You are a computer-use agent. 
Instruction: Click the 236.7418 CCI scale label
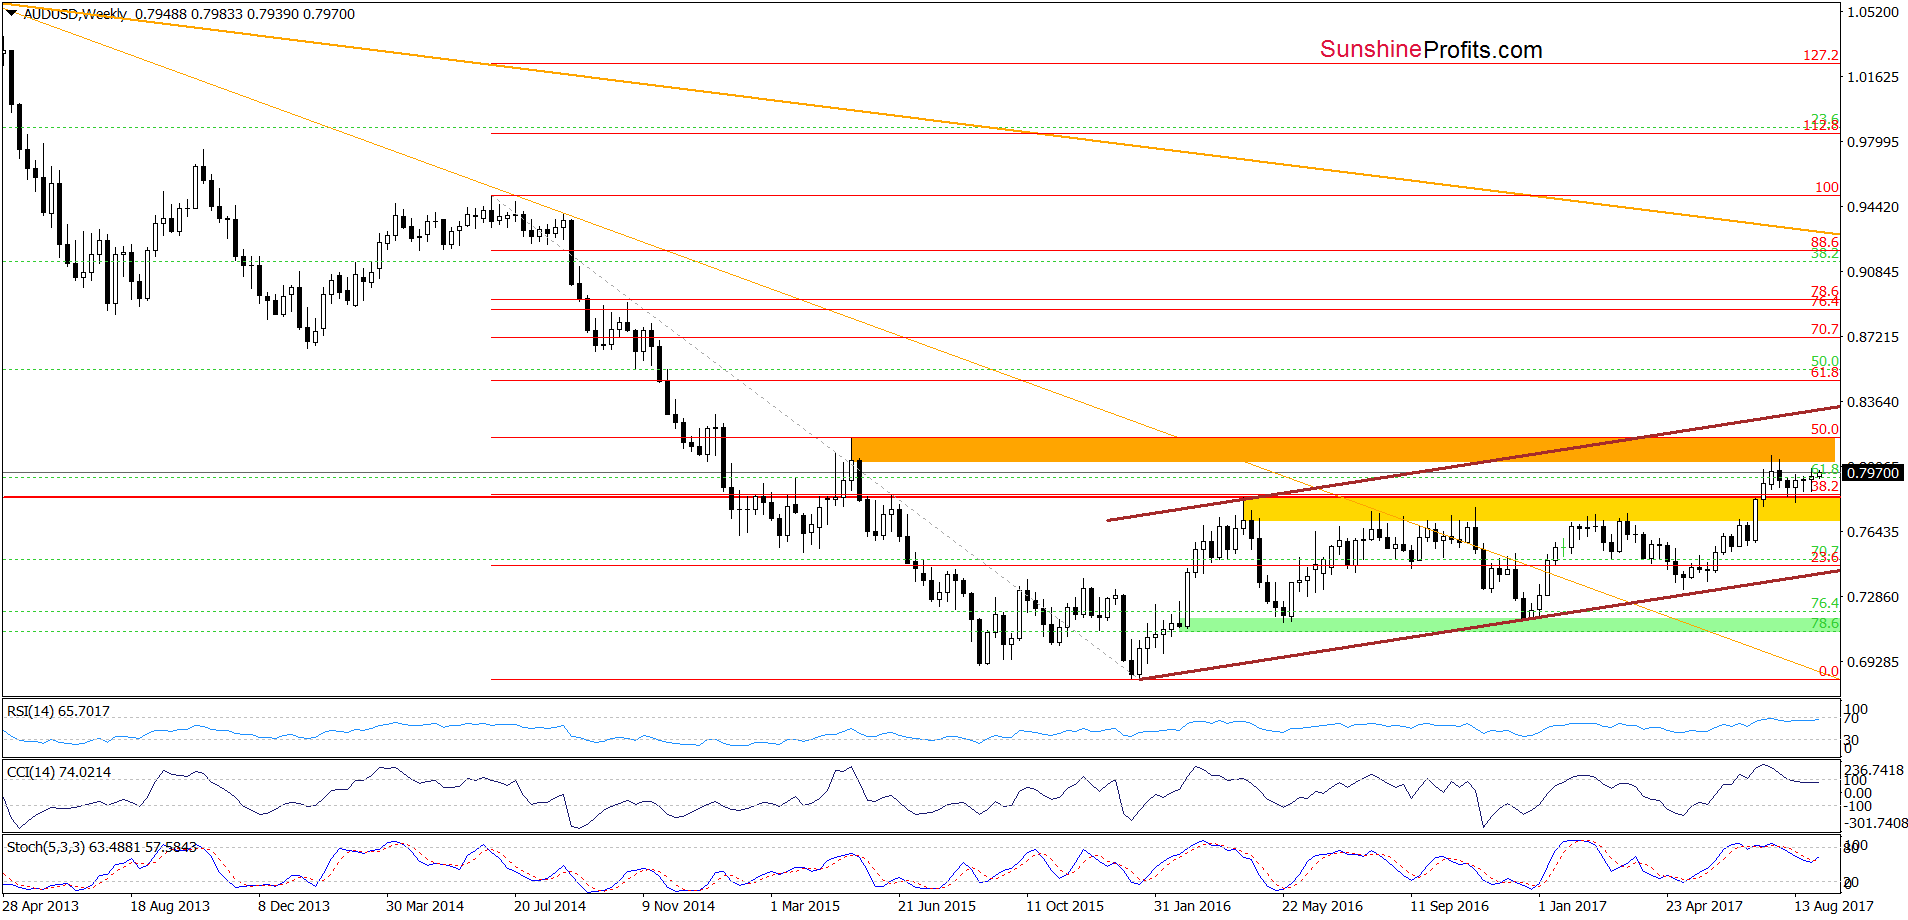click(1875, 770)
